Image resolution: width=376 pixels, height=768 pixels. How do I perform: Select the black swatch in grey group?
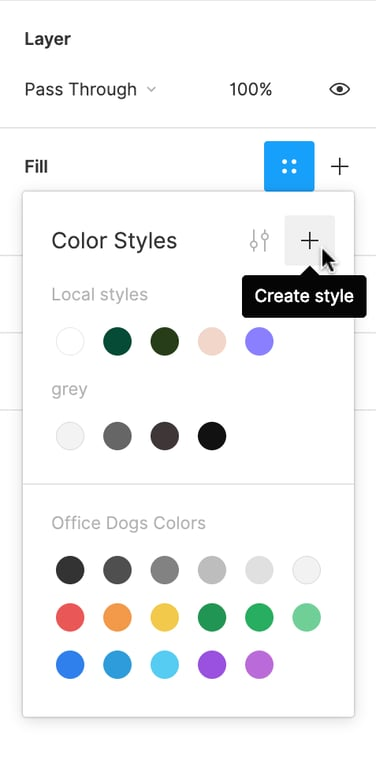click(212, 436)
